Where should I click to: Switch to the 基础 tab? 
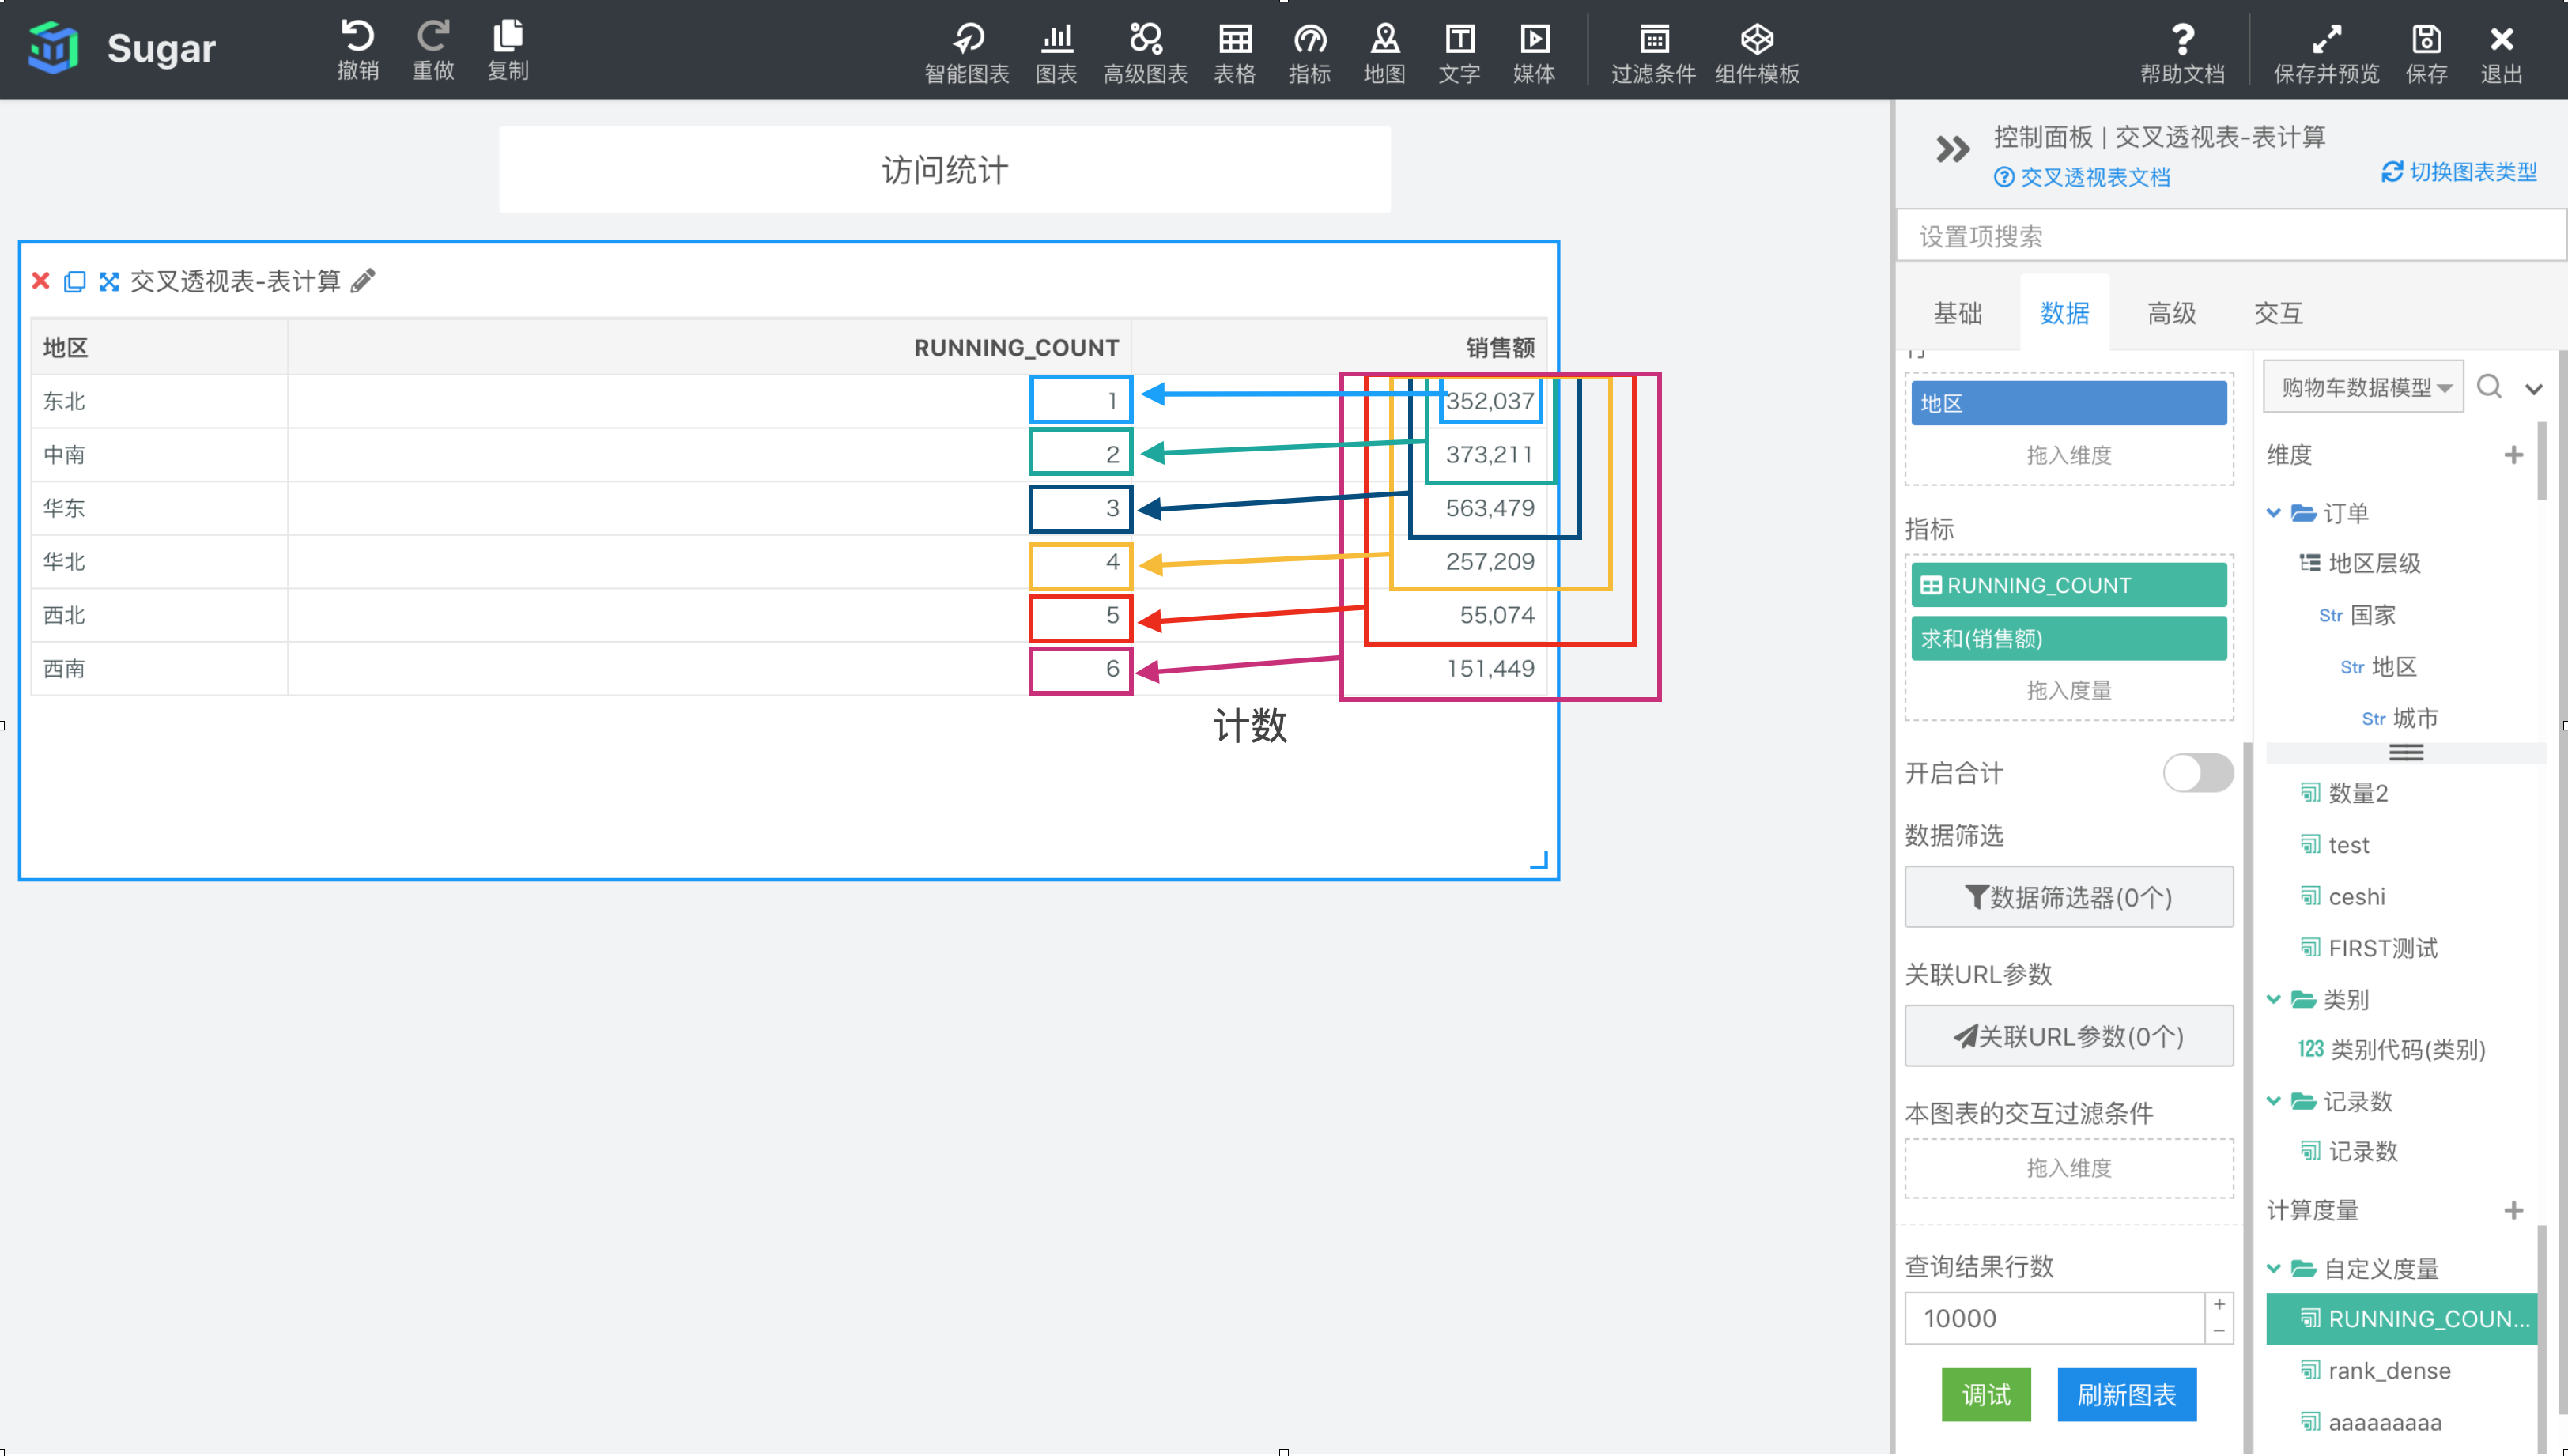[x=1957, y=313]
